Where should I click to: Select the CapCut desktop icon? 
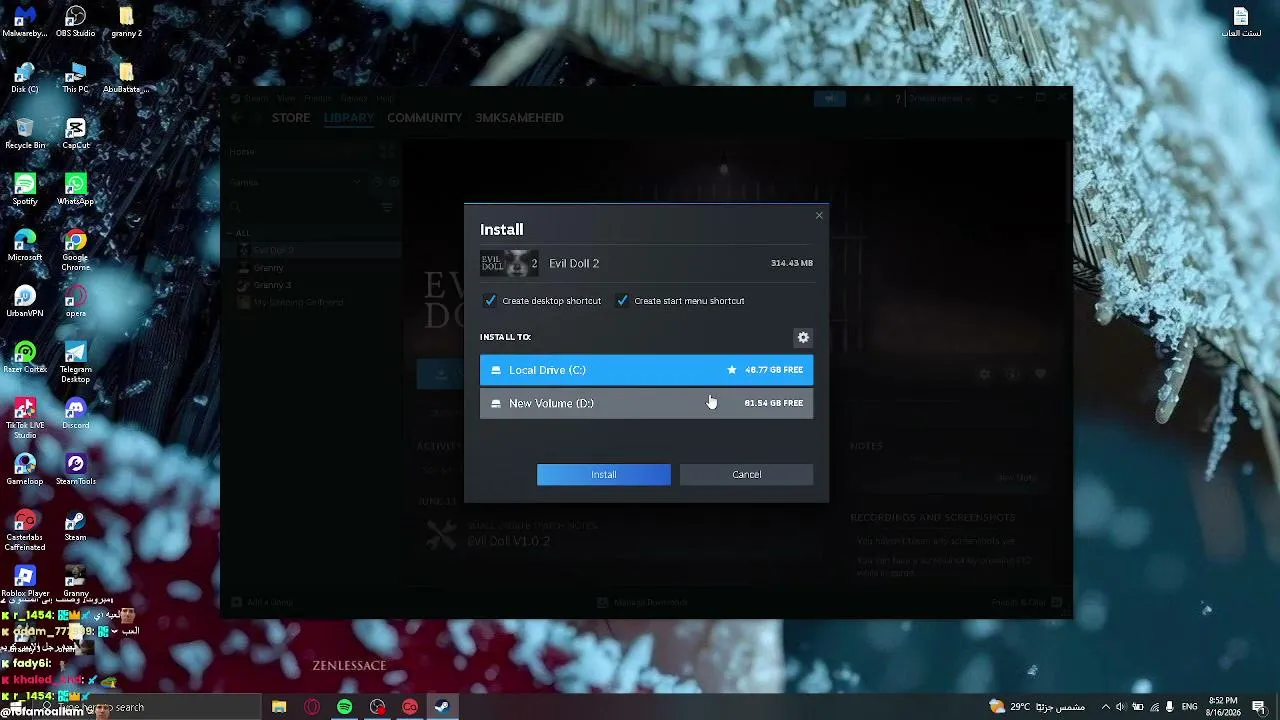75,134
